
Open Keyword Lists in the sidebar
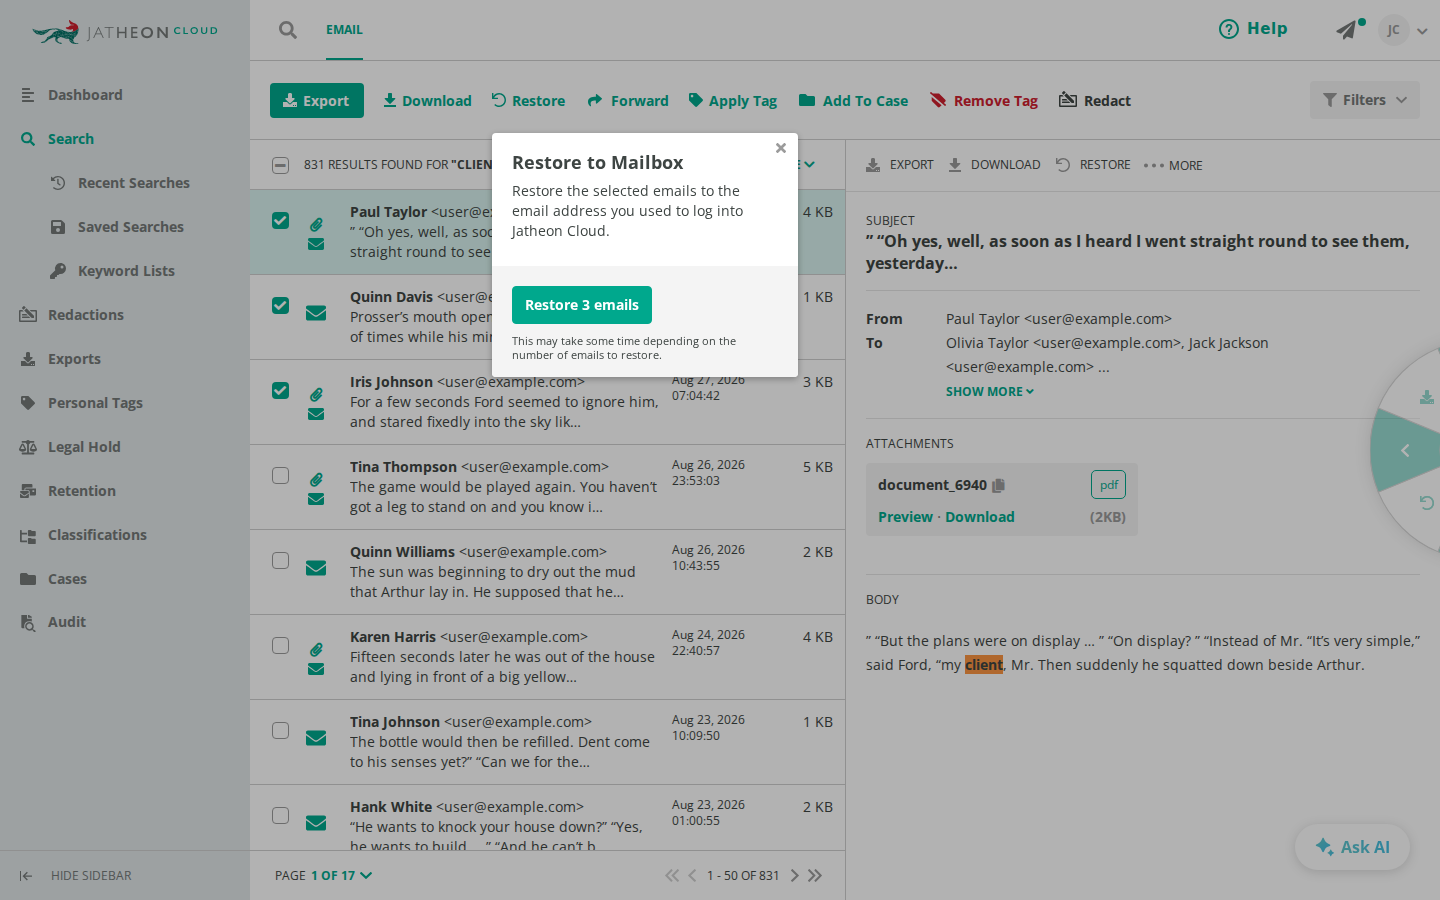(125, 271)
